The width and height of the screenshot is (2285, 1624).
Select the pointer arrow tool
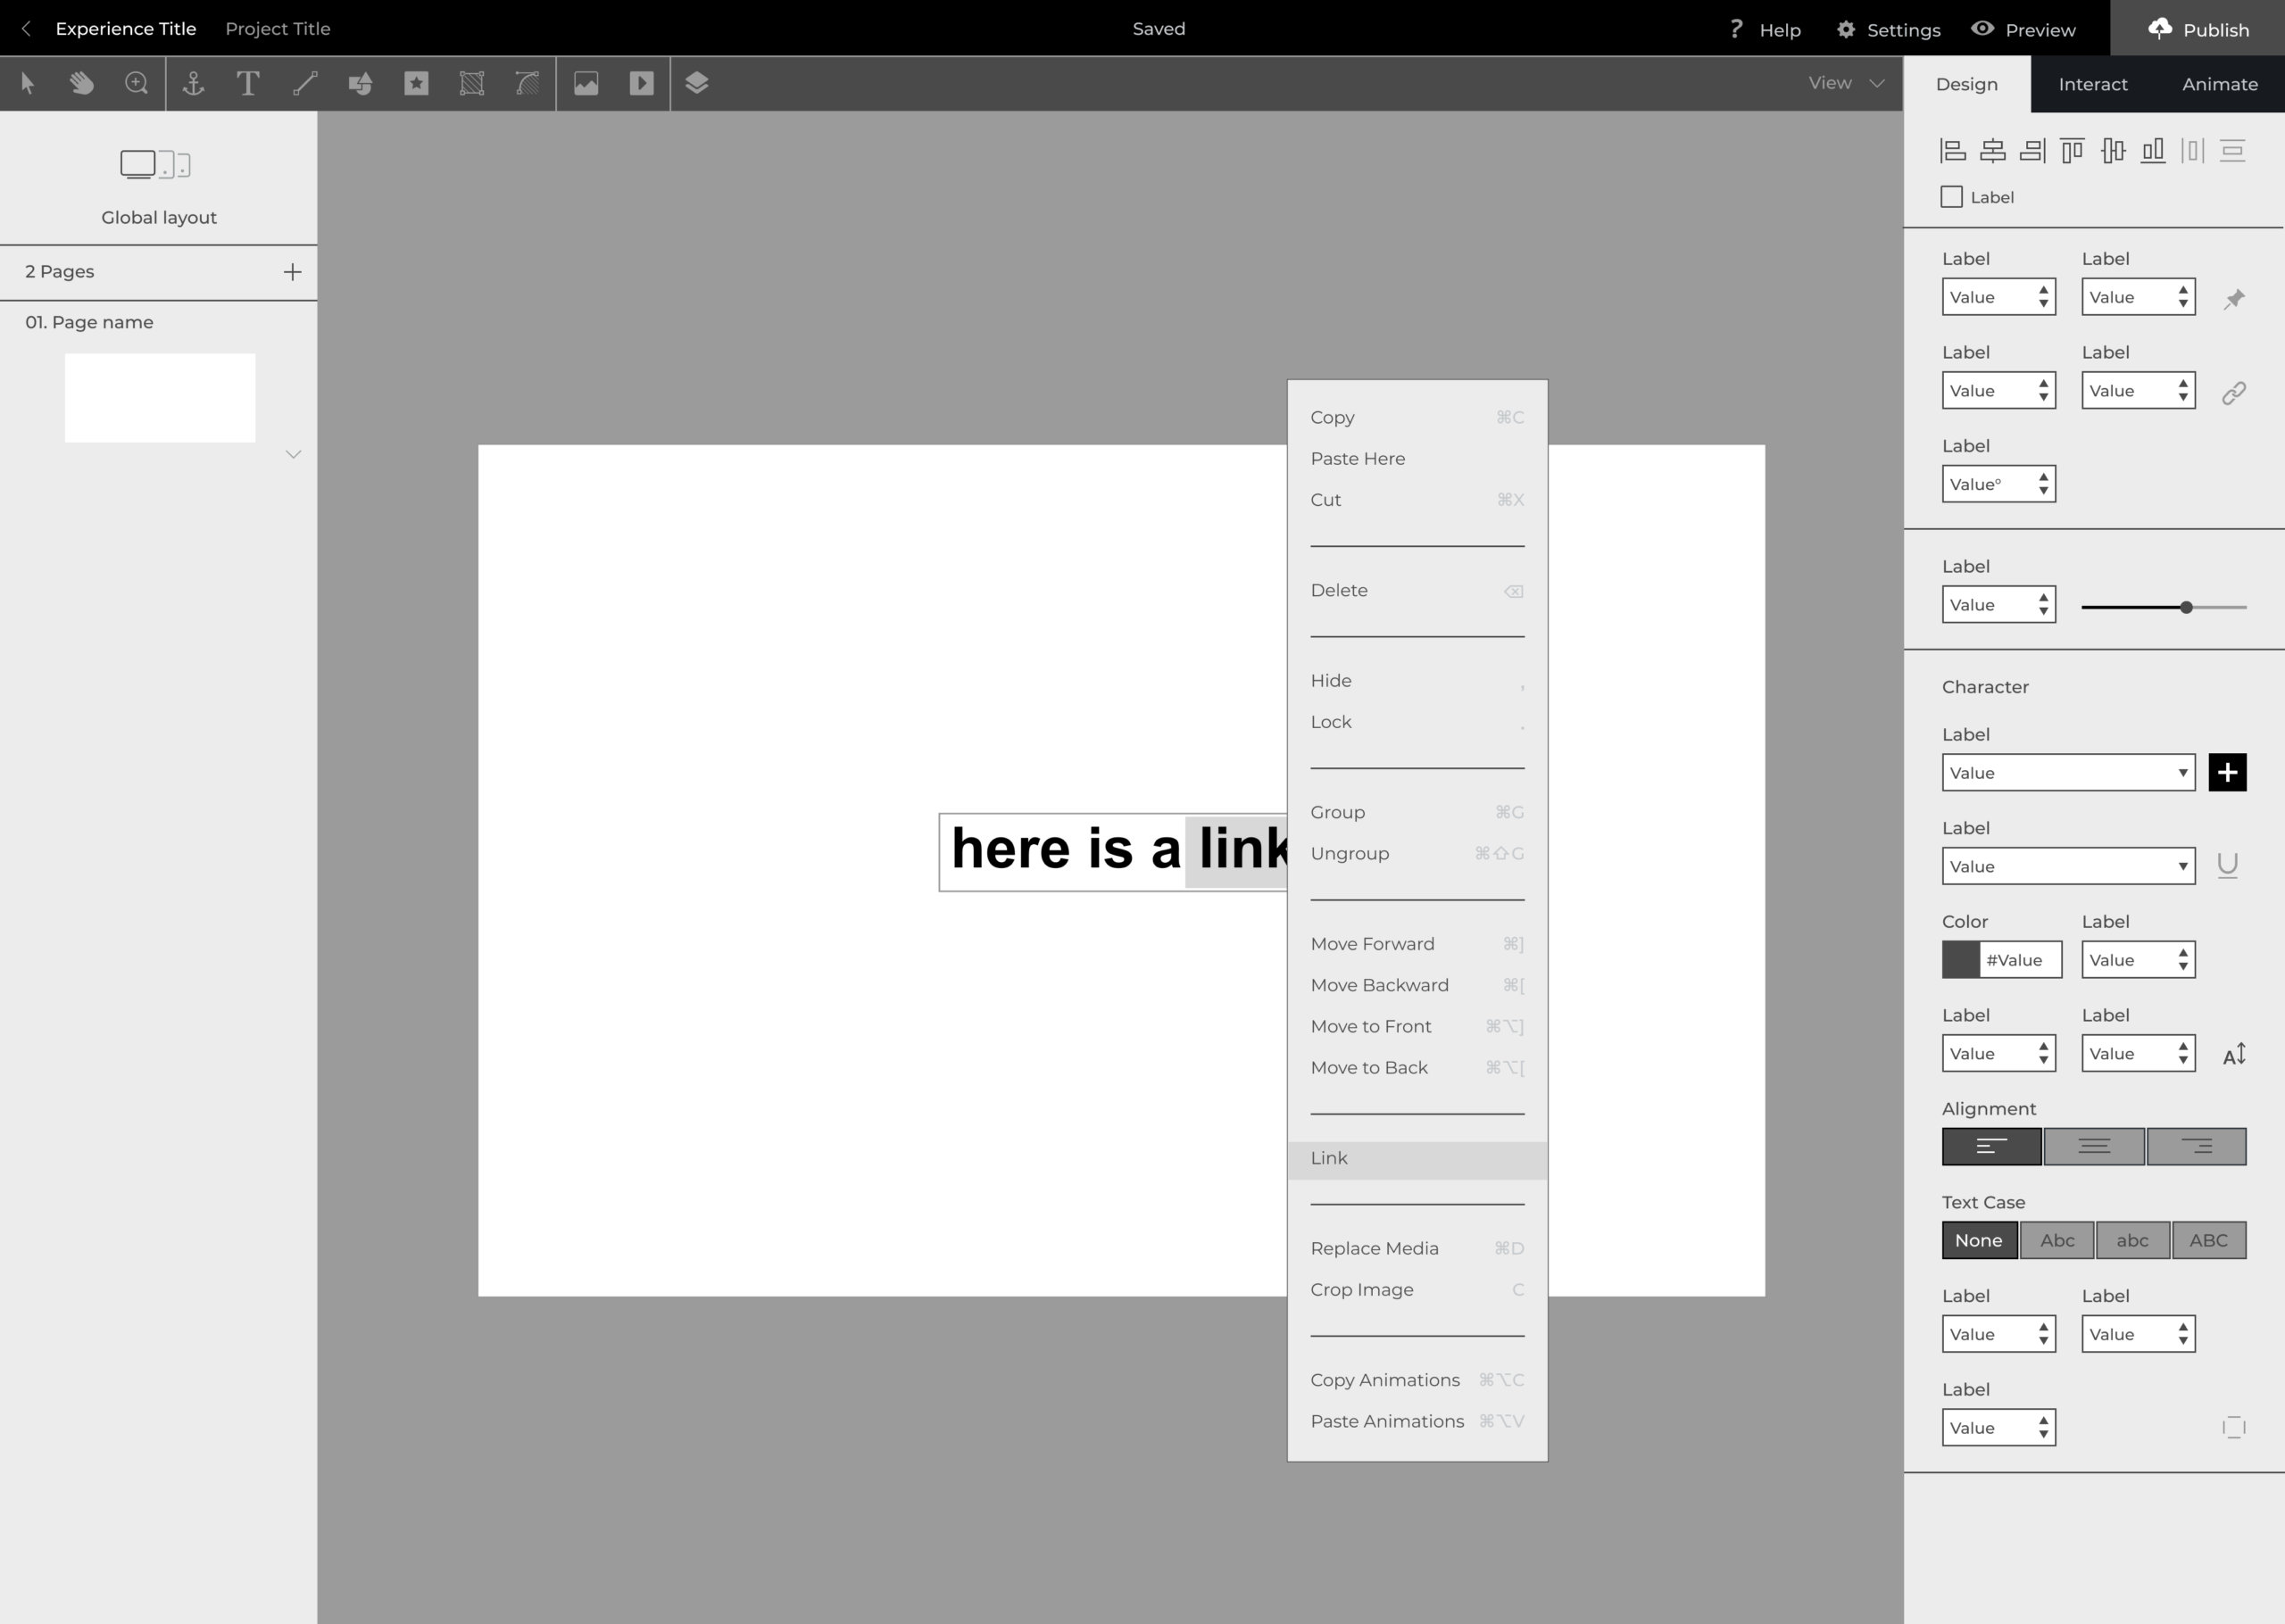(28, 83)
